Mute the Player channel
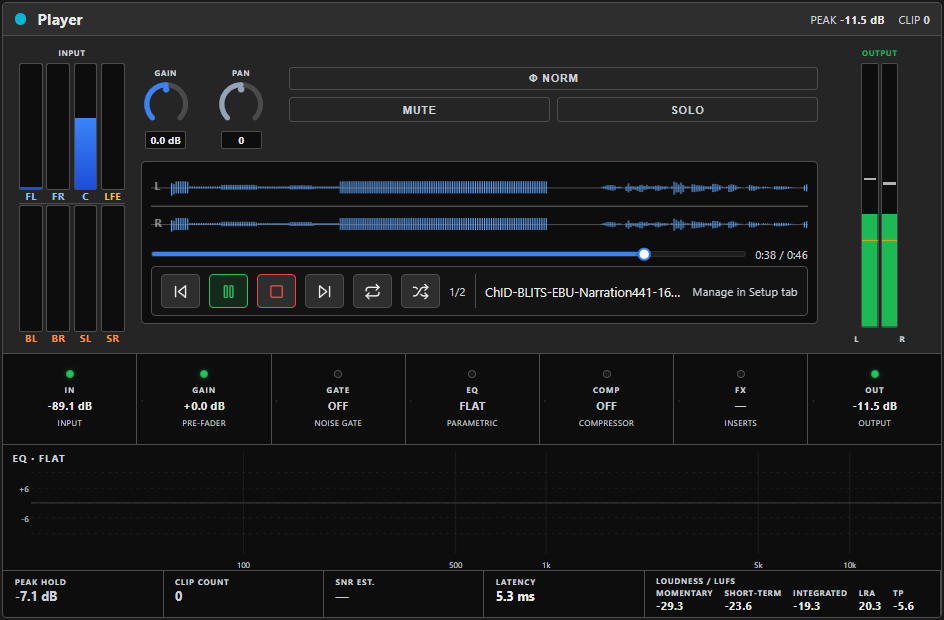This screenshot has width=944, height=620. tap(419, 110)
